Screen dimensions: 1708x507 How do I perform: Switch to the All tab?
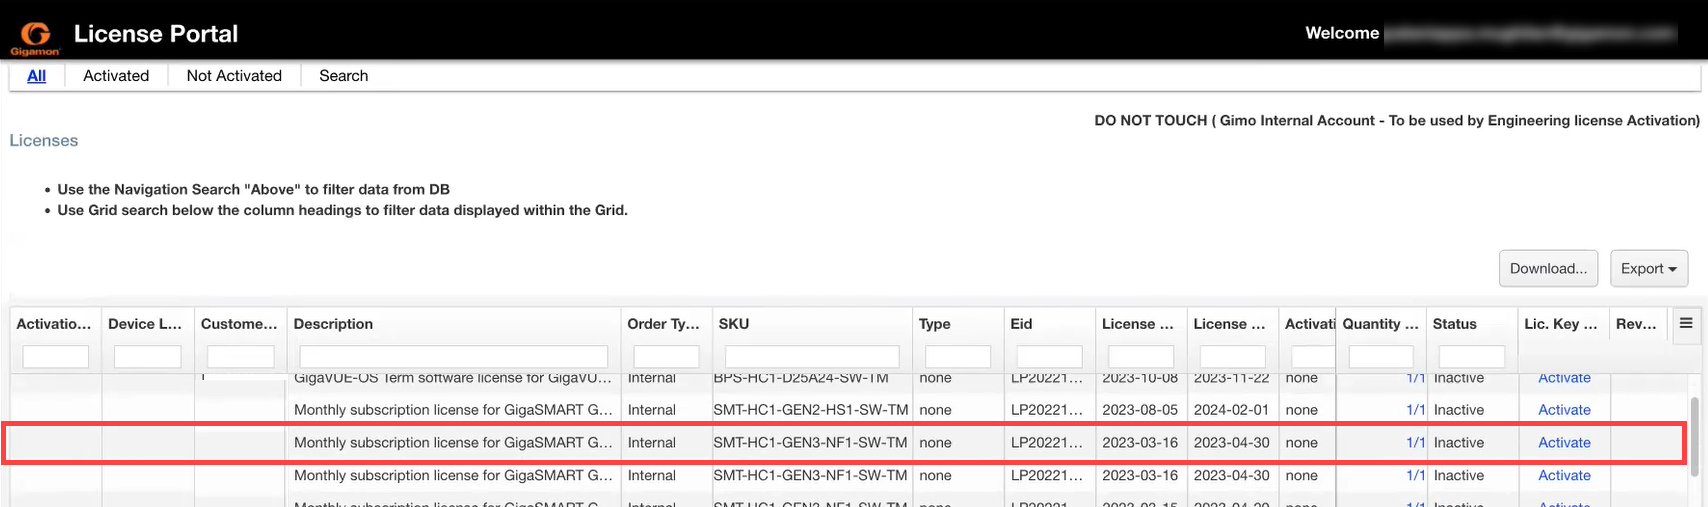pos(37,76)
